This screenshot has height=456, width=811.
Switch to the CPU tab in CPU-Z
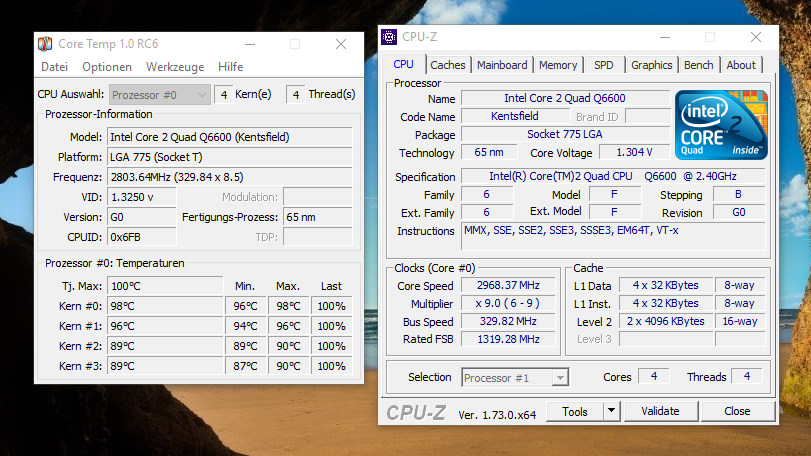403,64
